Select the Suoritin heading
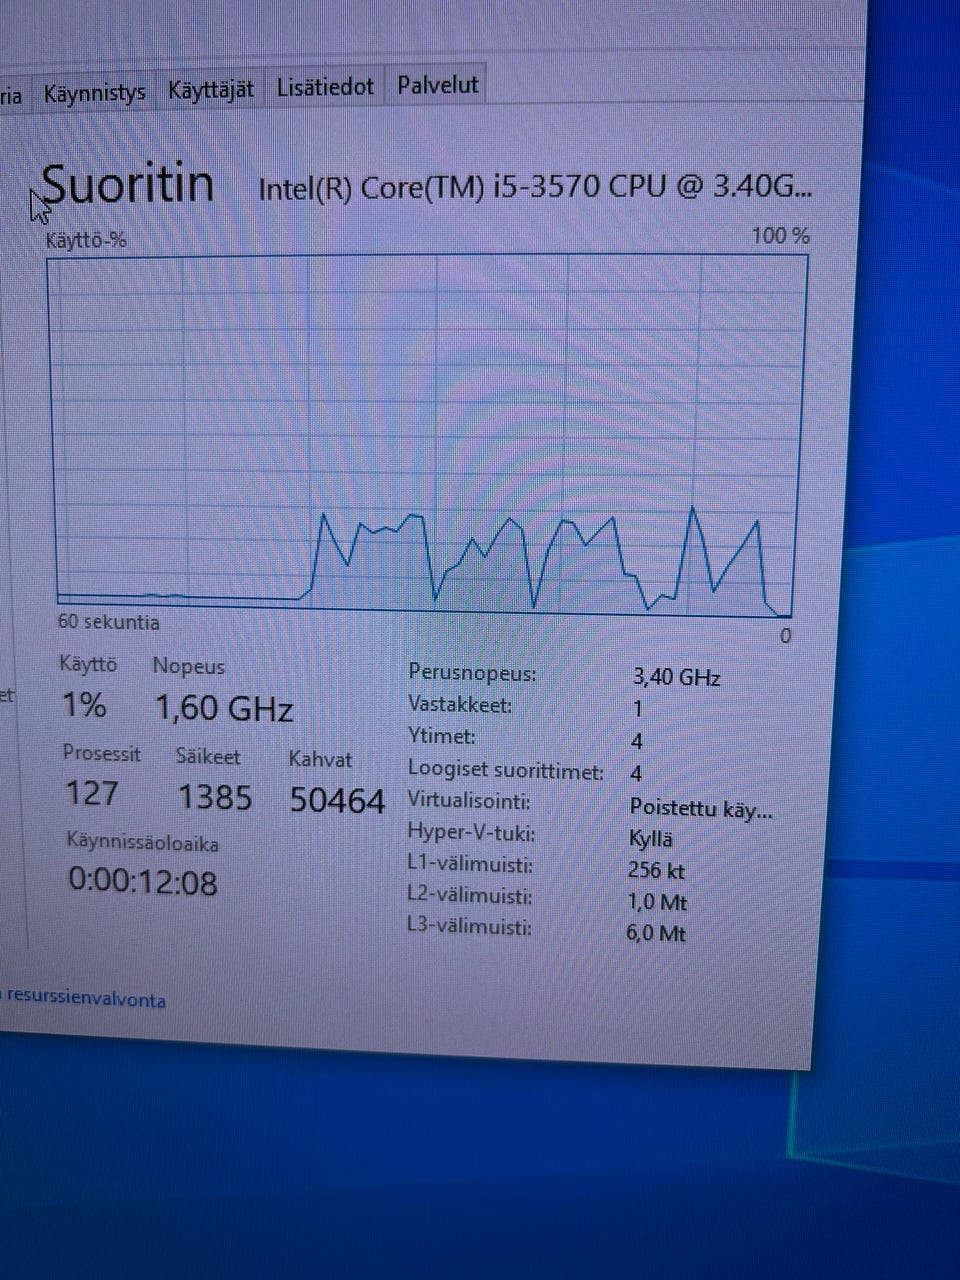This screenshot has height=1280, width=960. (x=128, y=184)
